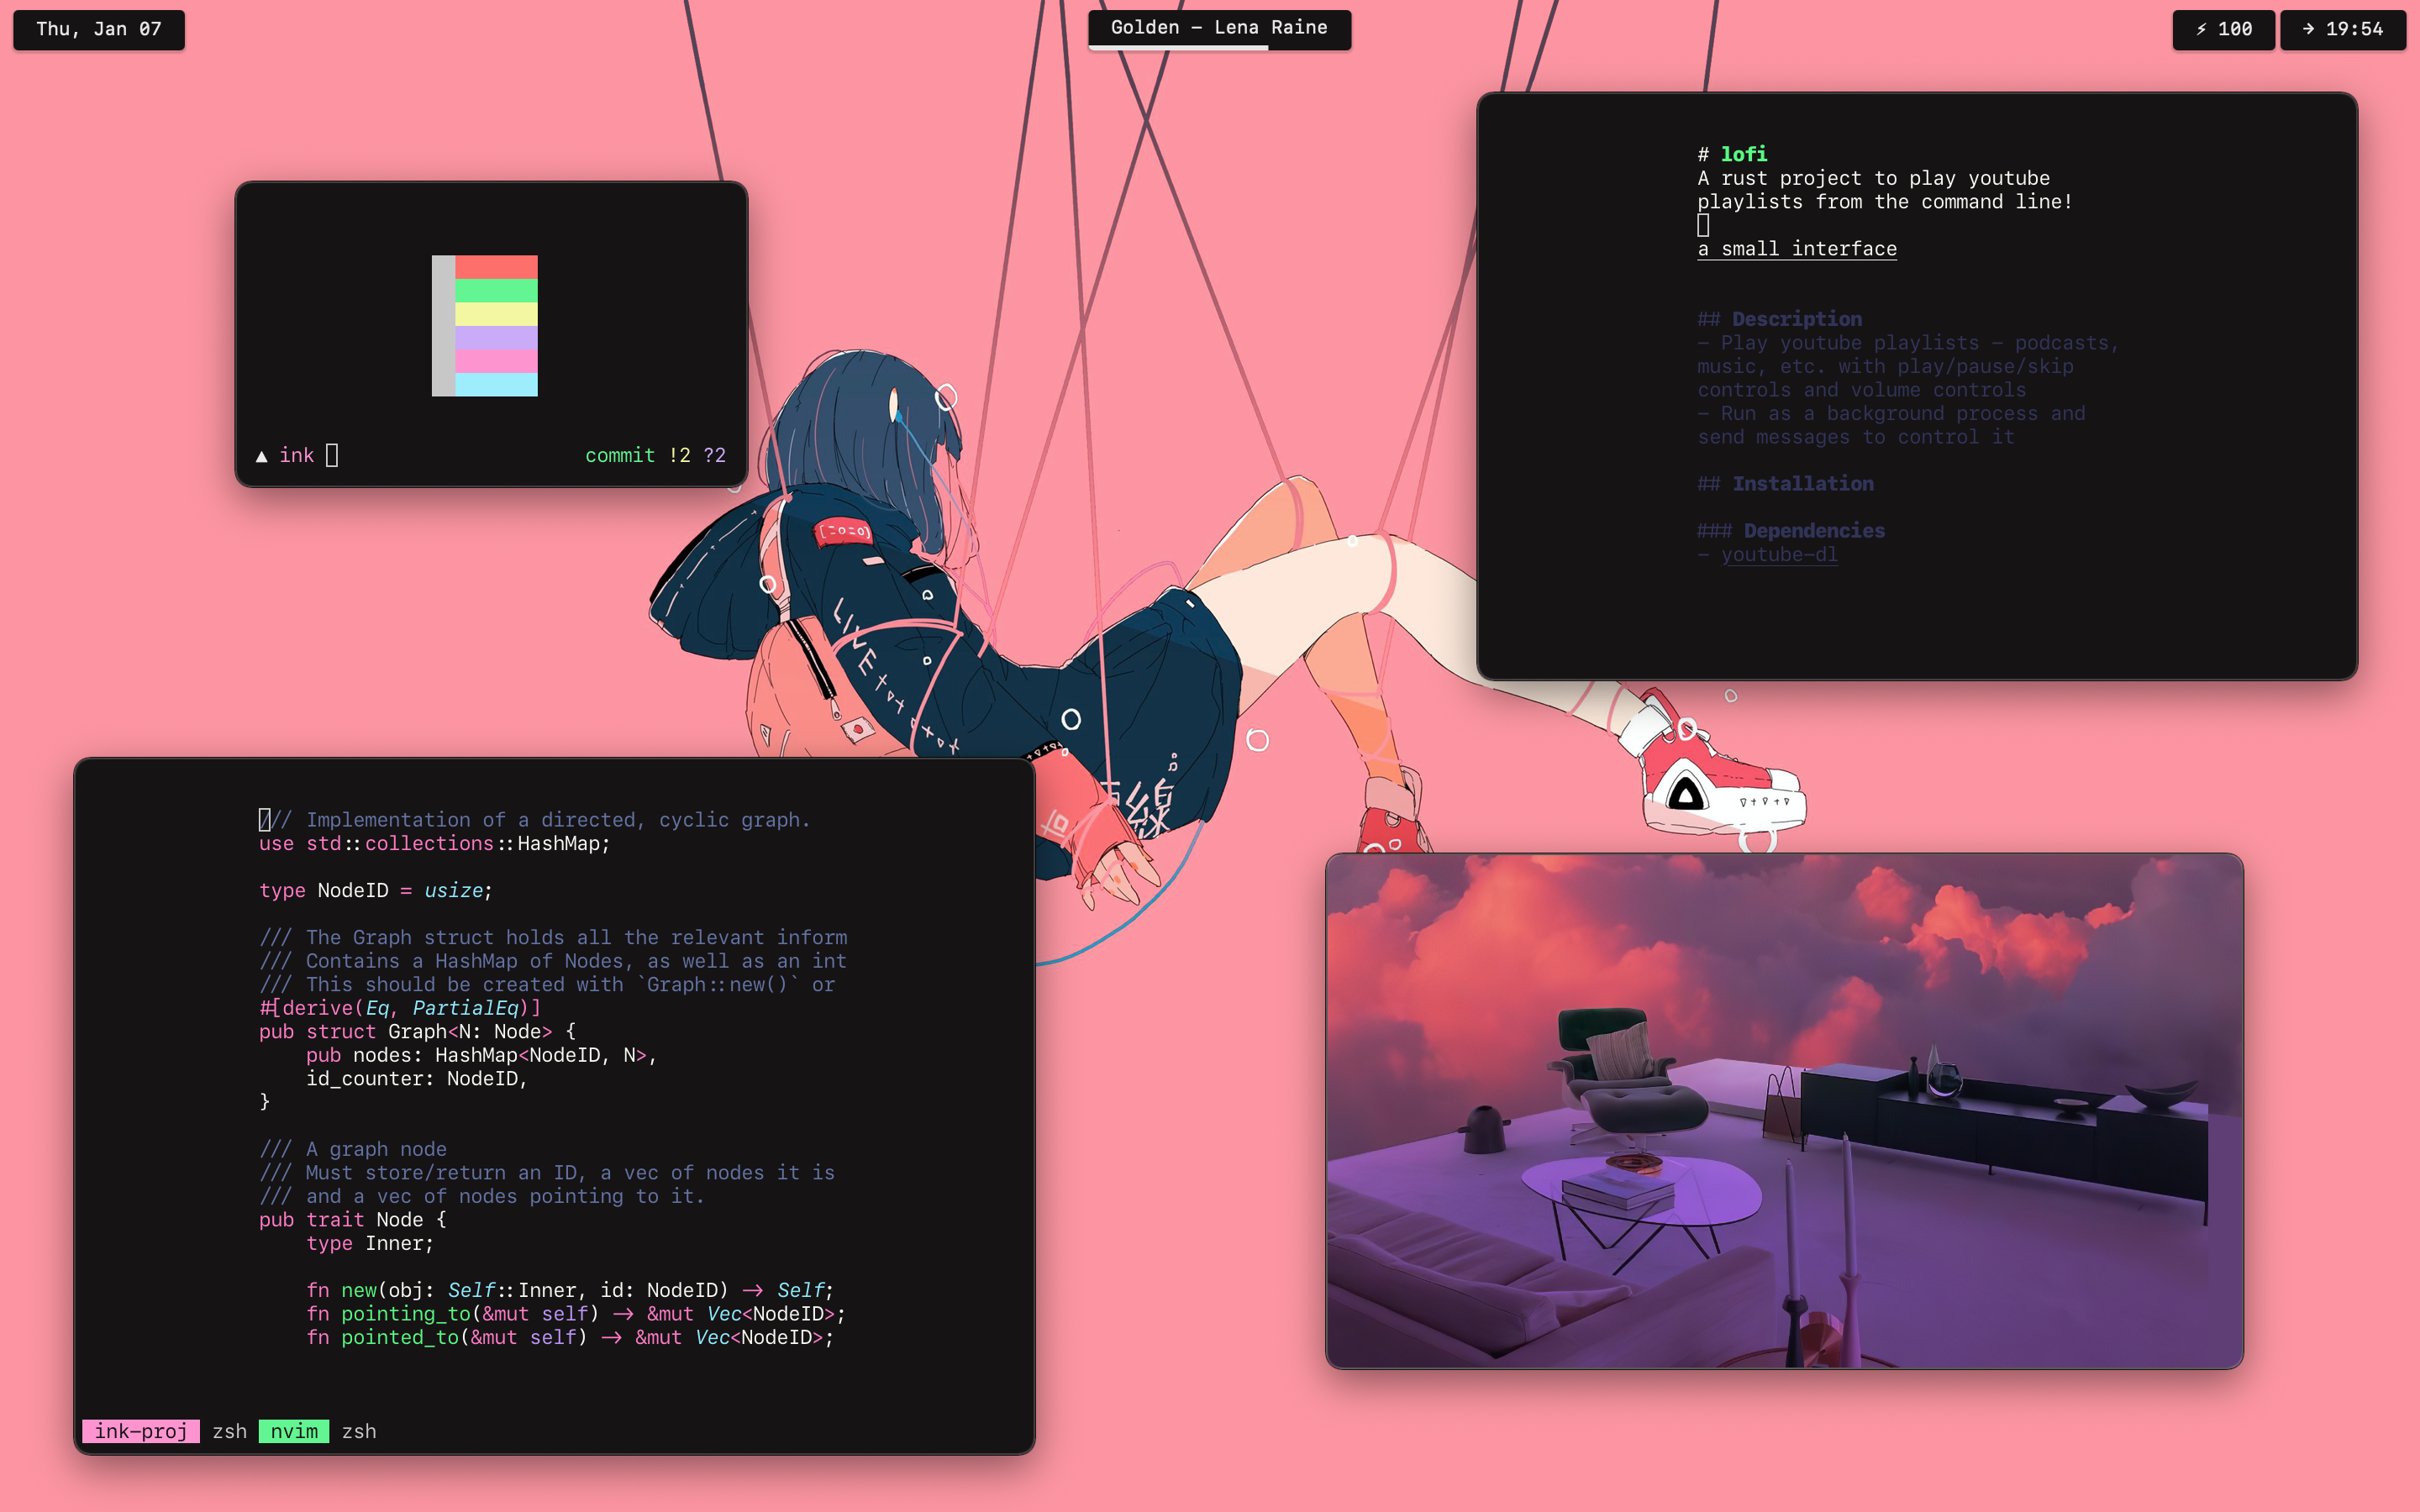
Task: Click the triangle prompt icon before ink
Action: point(261,456)
